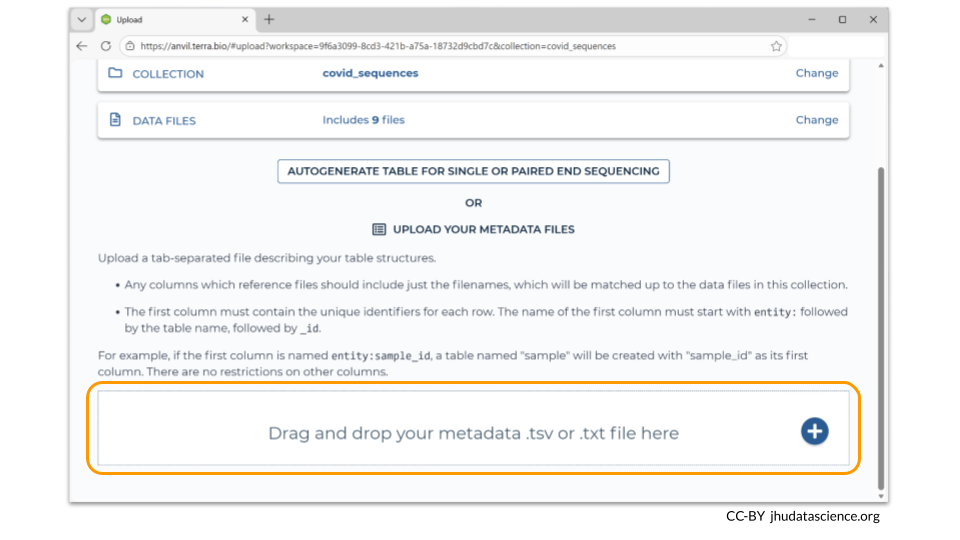Click covid_sequences collection name
This screenshot has width=960, height=540.
[370, 73]
